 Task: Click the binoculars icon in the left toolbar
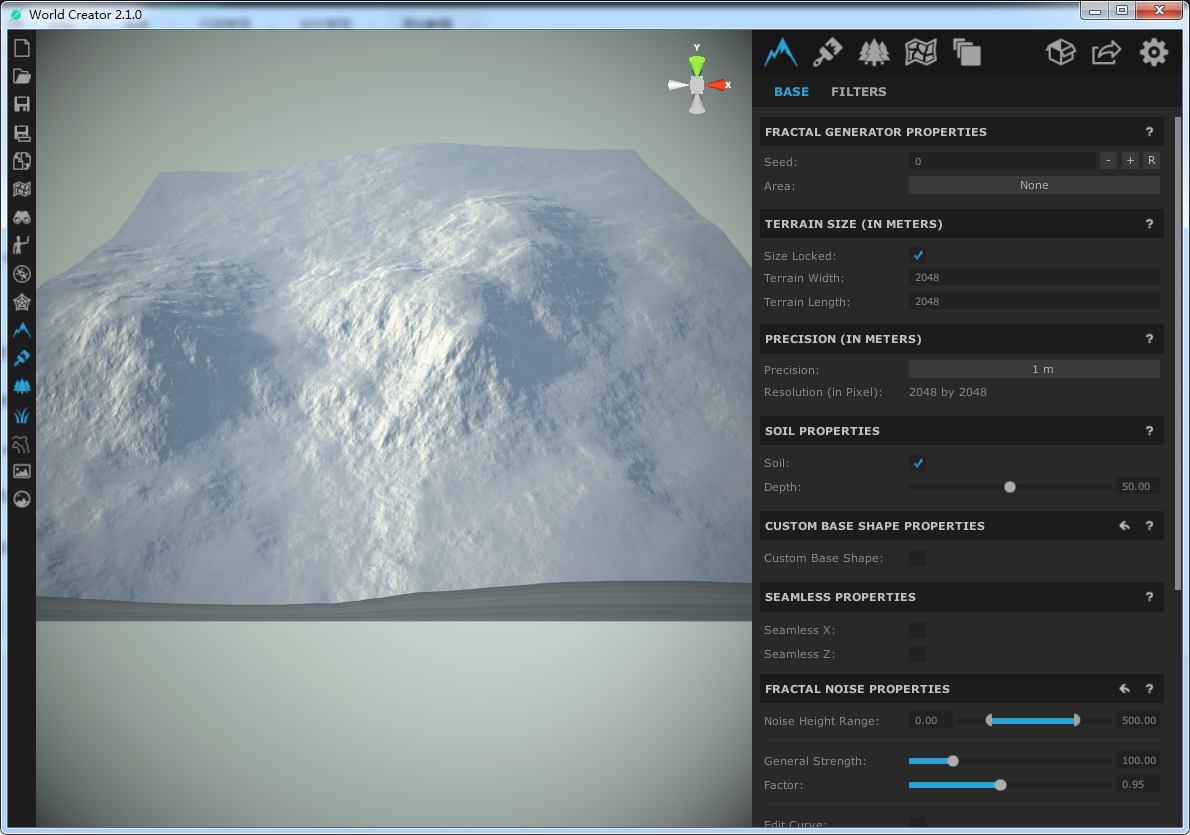[21, 217]
